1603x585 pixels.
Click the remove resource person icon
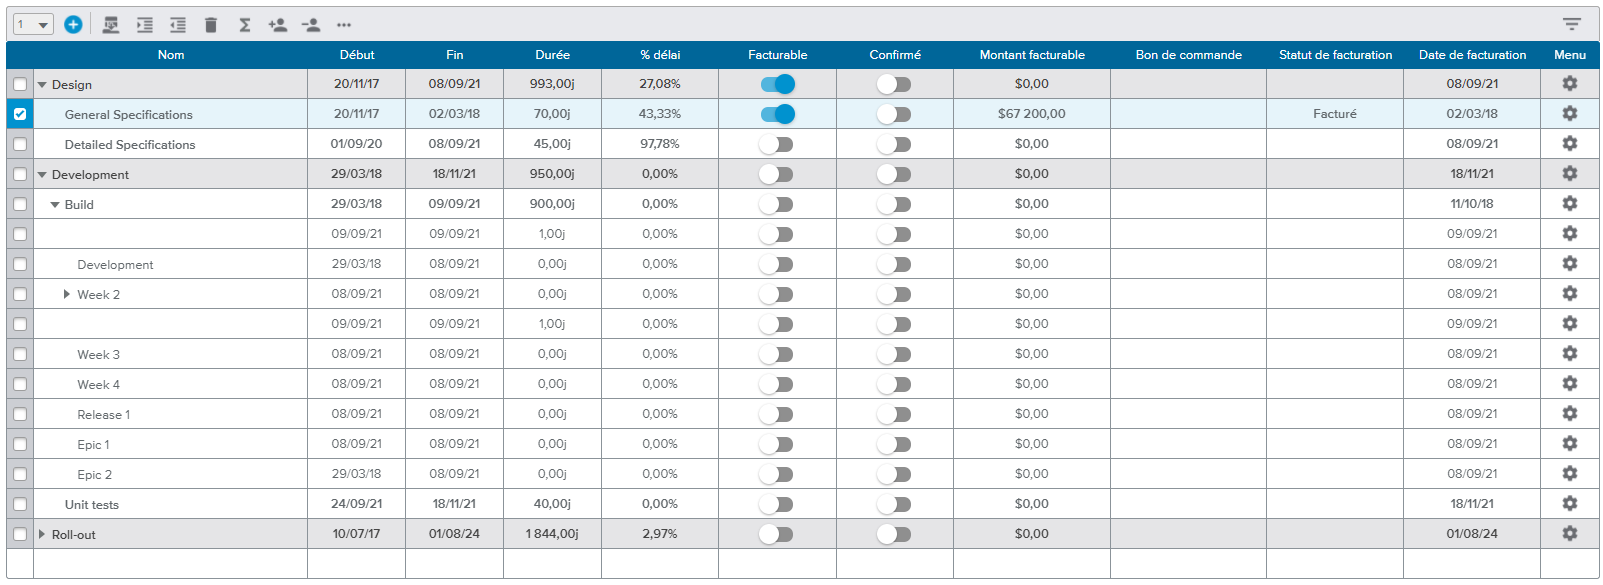[311, 25]
